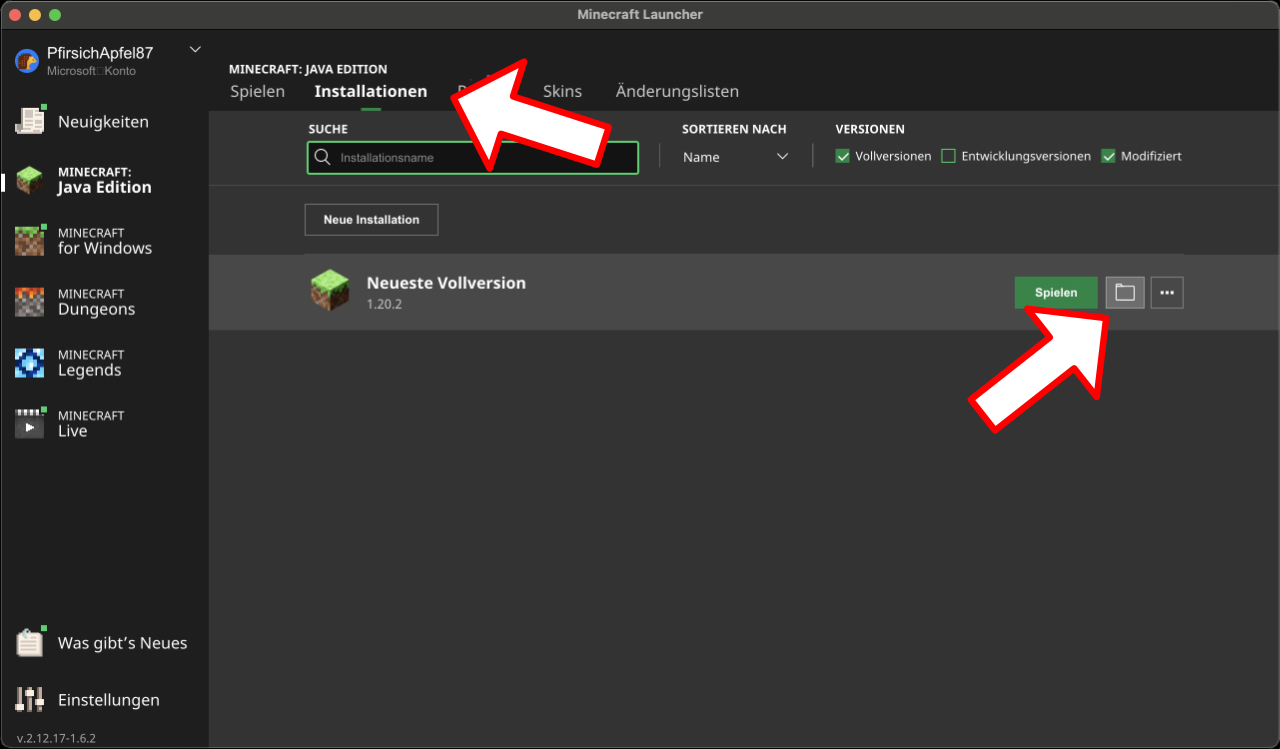The height and width of the screenshot is (749, 1280).
Task: Open the Minecraft Legends icon
Action: point(30,363)
